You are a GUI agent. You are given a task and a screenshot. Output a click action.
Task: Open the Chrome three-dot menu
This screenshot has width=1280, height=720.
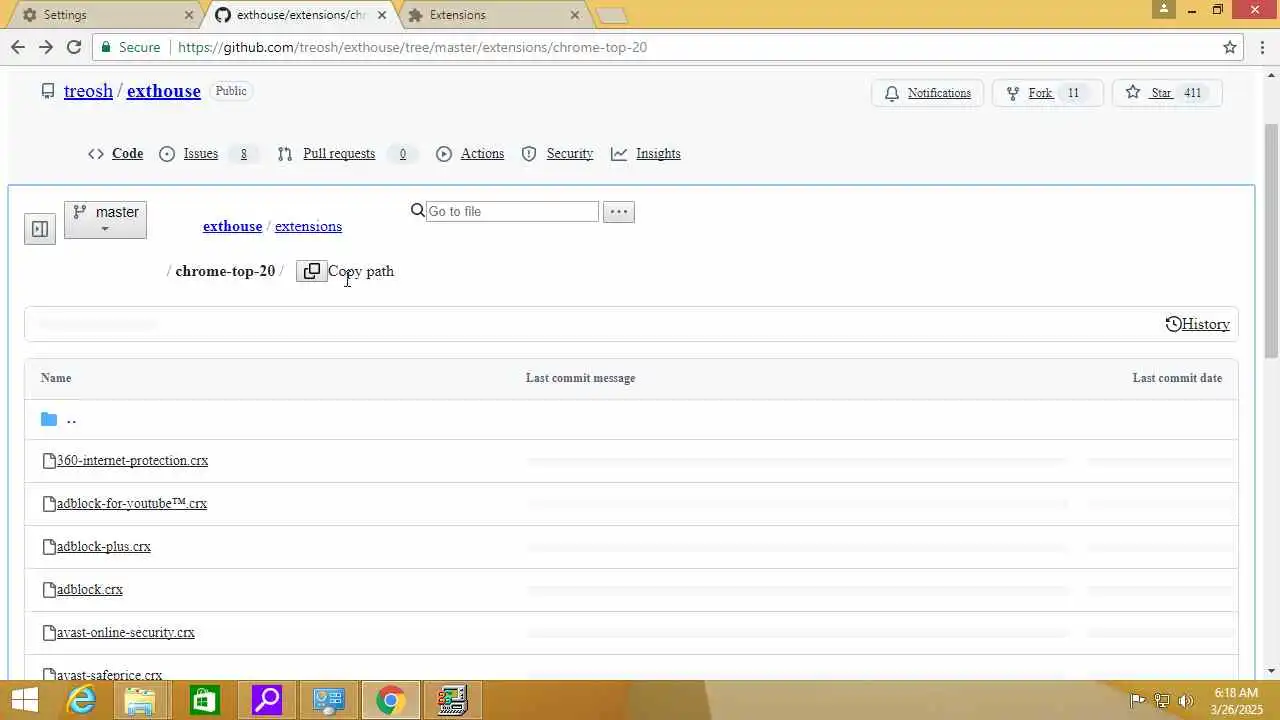coord(1261,47)
